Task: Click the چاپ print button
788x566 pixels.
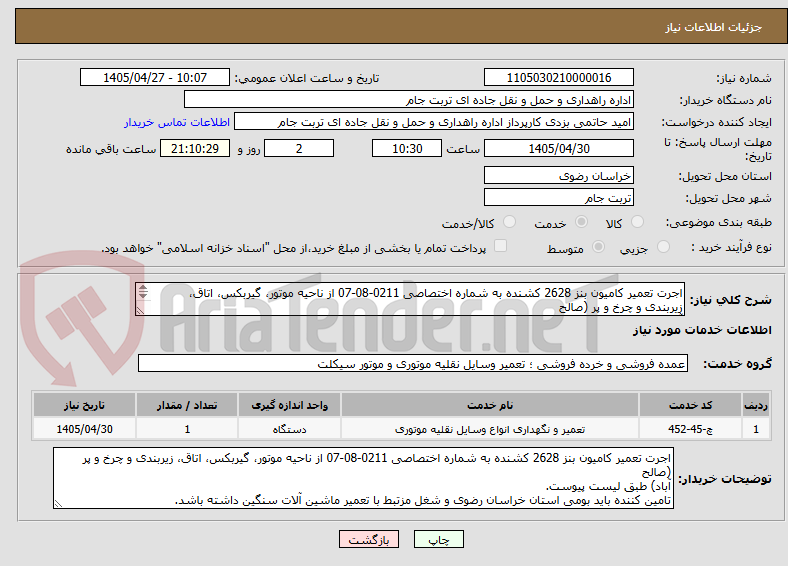Action: 439,539
